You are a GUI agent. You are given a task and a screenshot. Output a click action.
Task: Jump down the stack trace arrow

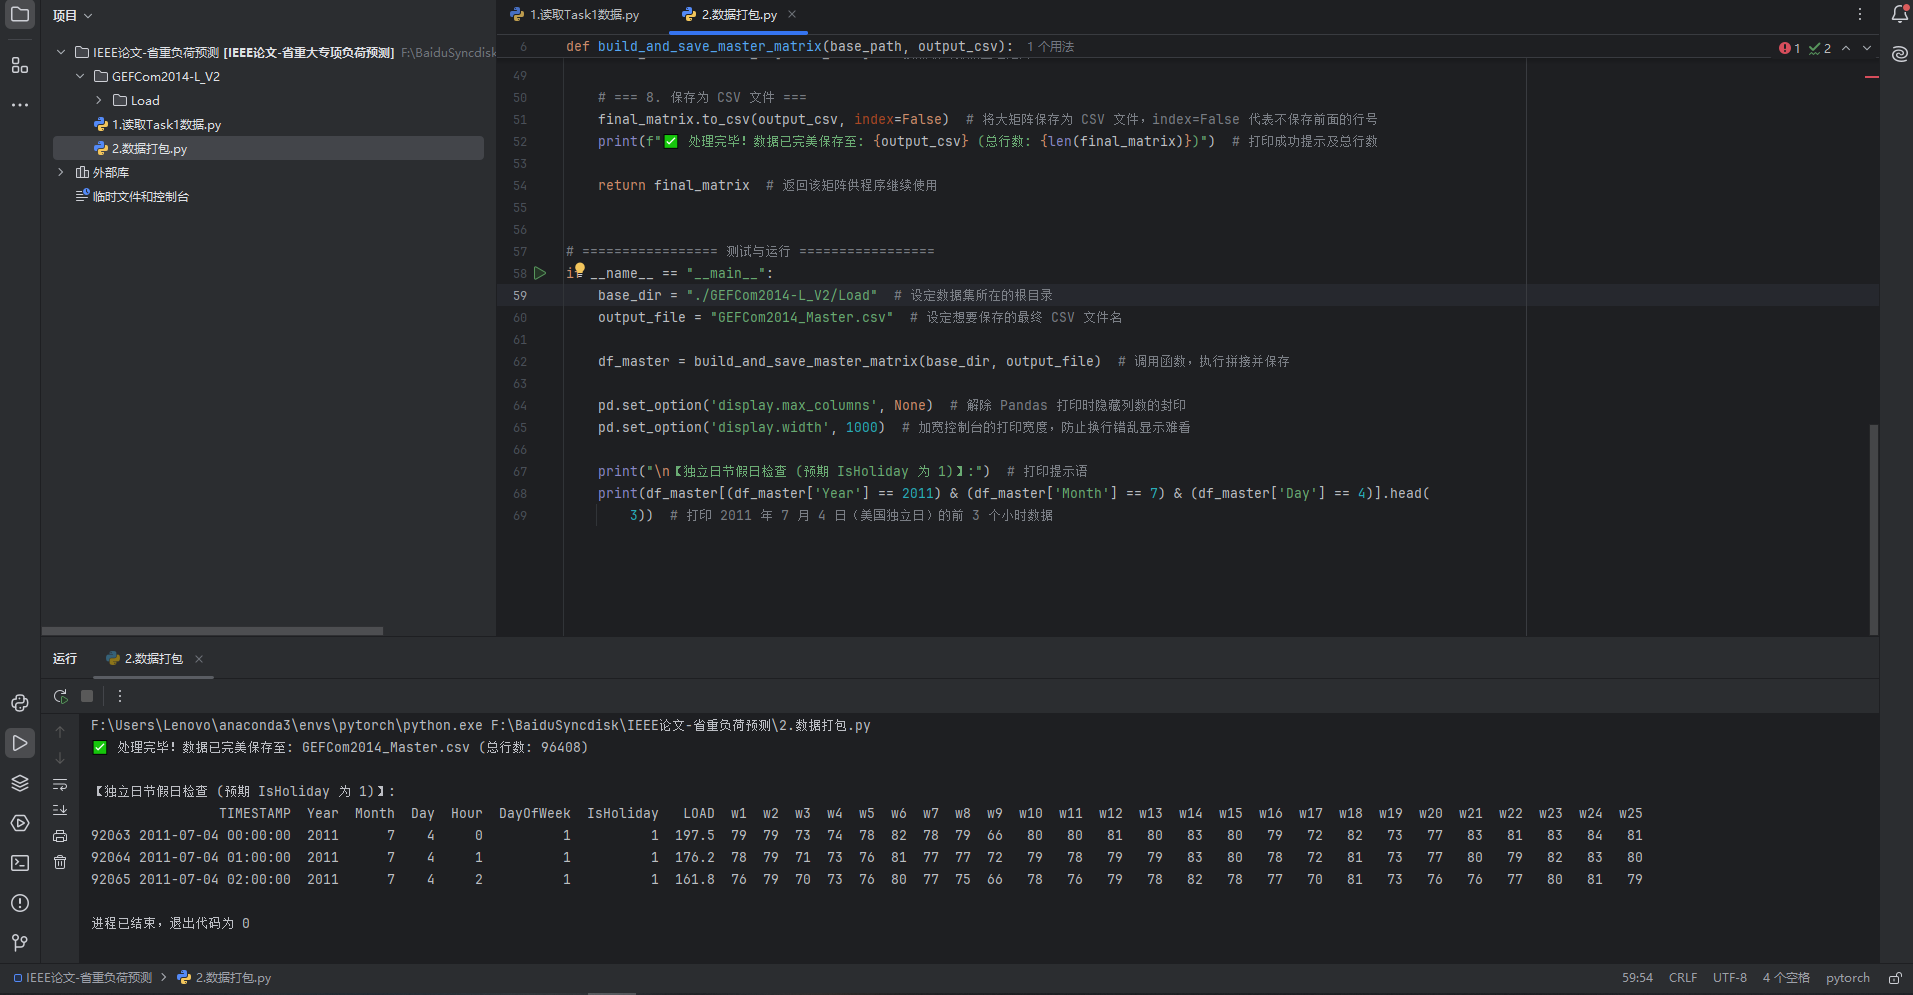(60, 758)
